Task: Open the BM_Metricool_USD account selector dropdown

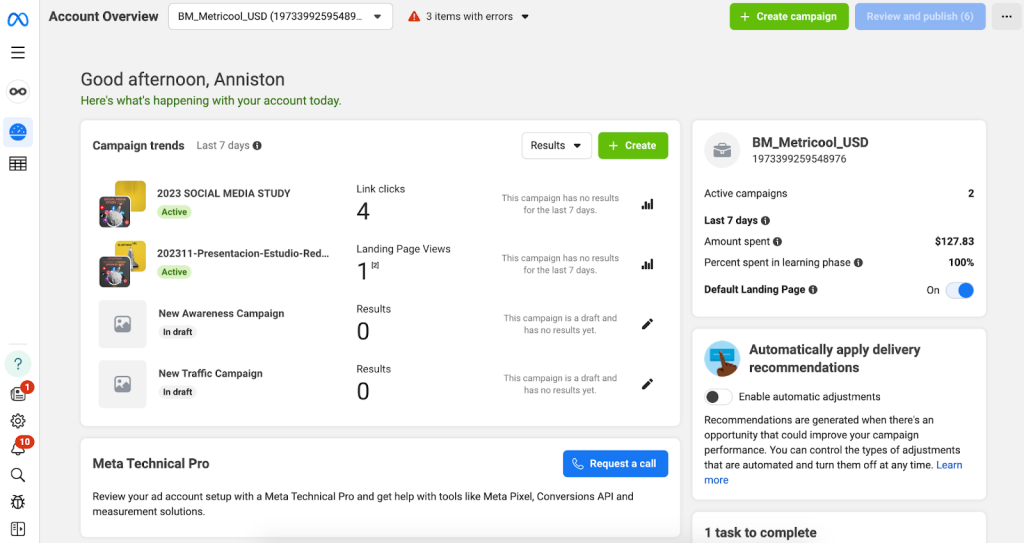Action: pos(280,16)
